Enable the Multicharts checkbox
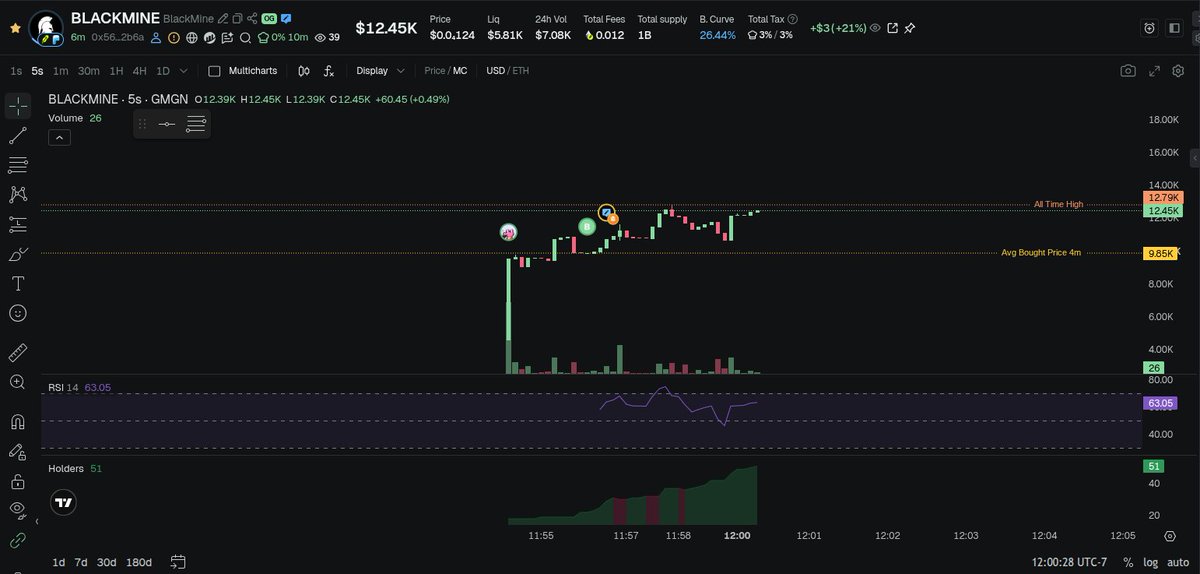This screenshot has height=574, width=1200. (214, 71)
